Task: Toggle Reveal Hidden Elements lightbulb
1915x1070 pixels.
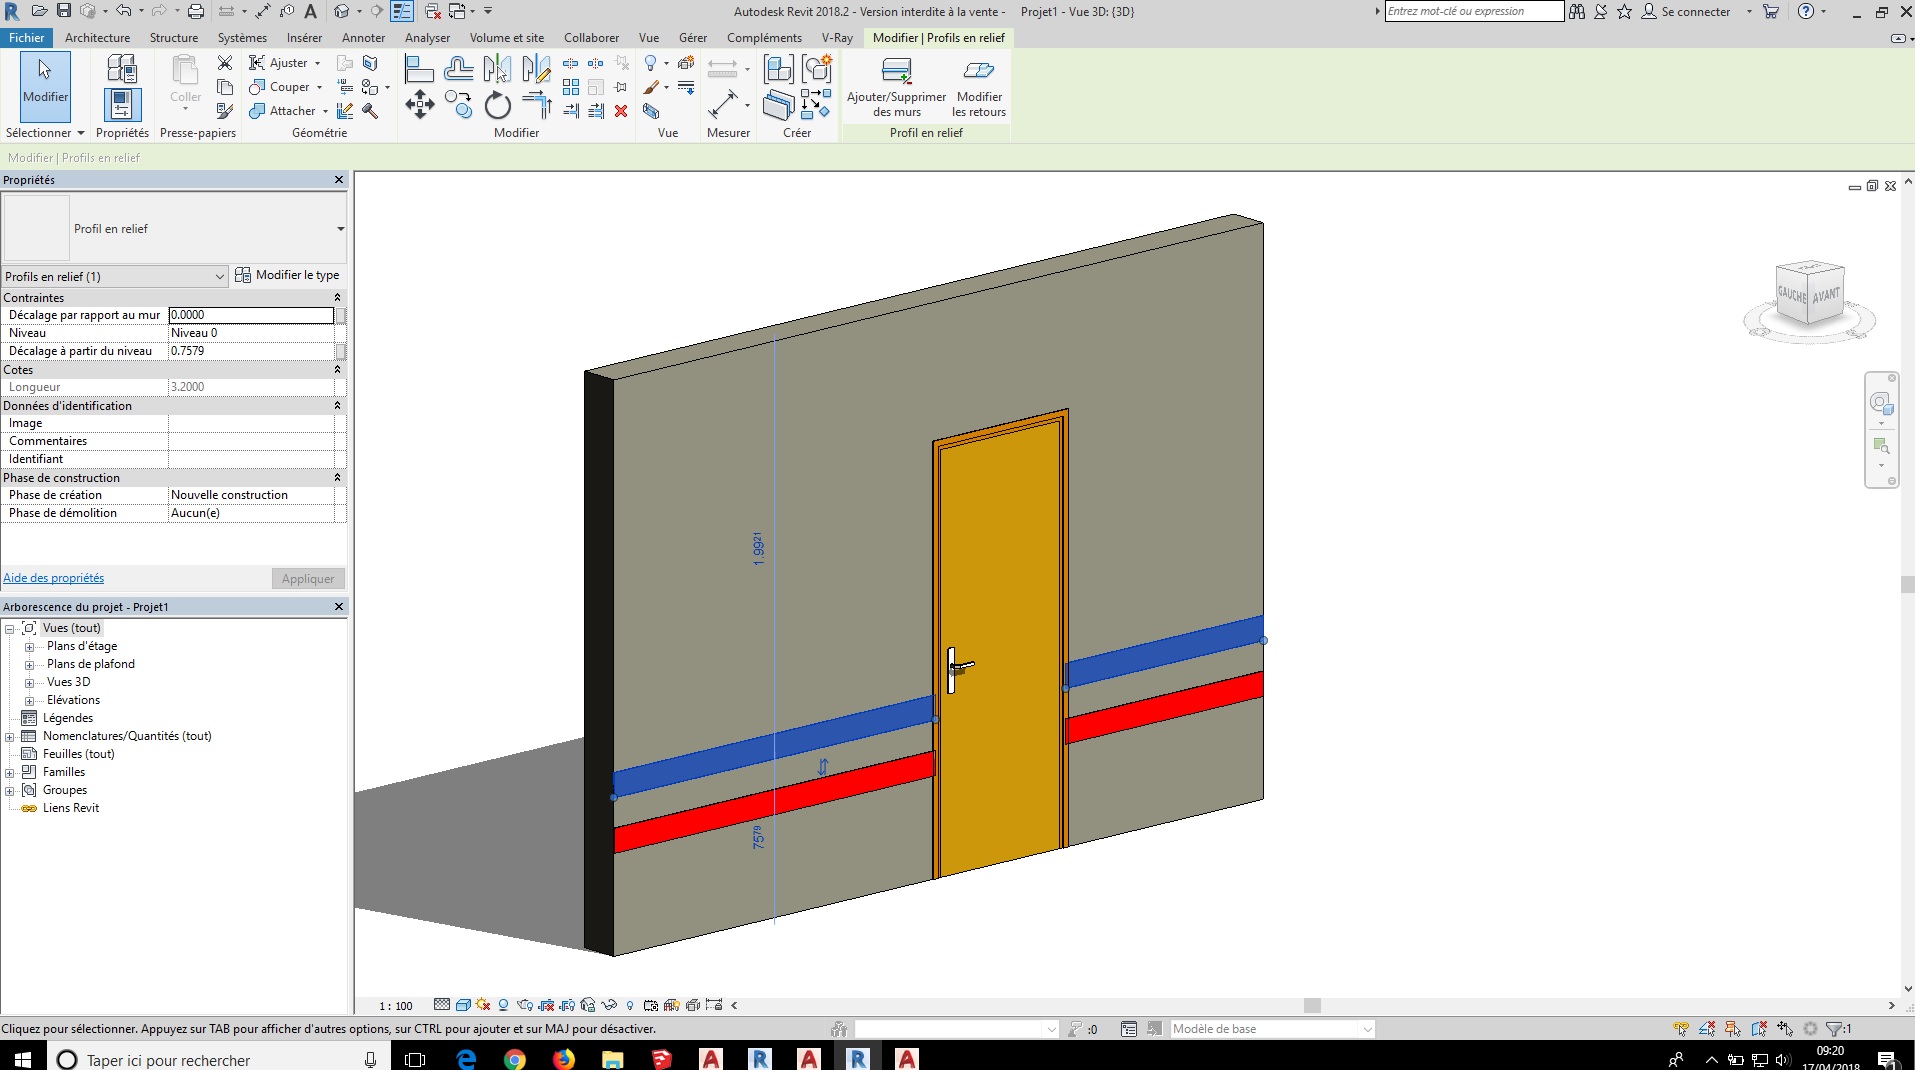Action: coord(630,1005)
